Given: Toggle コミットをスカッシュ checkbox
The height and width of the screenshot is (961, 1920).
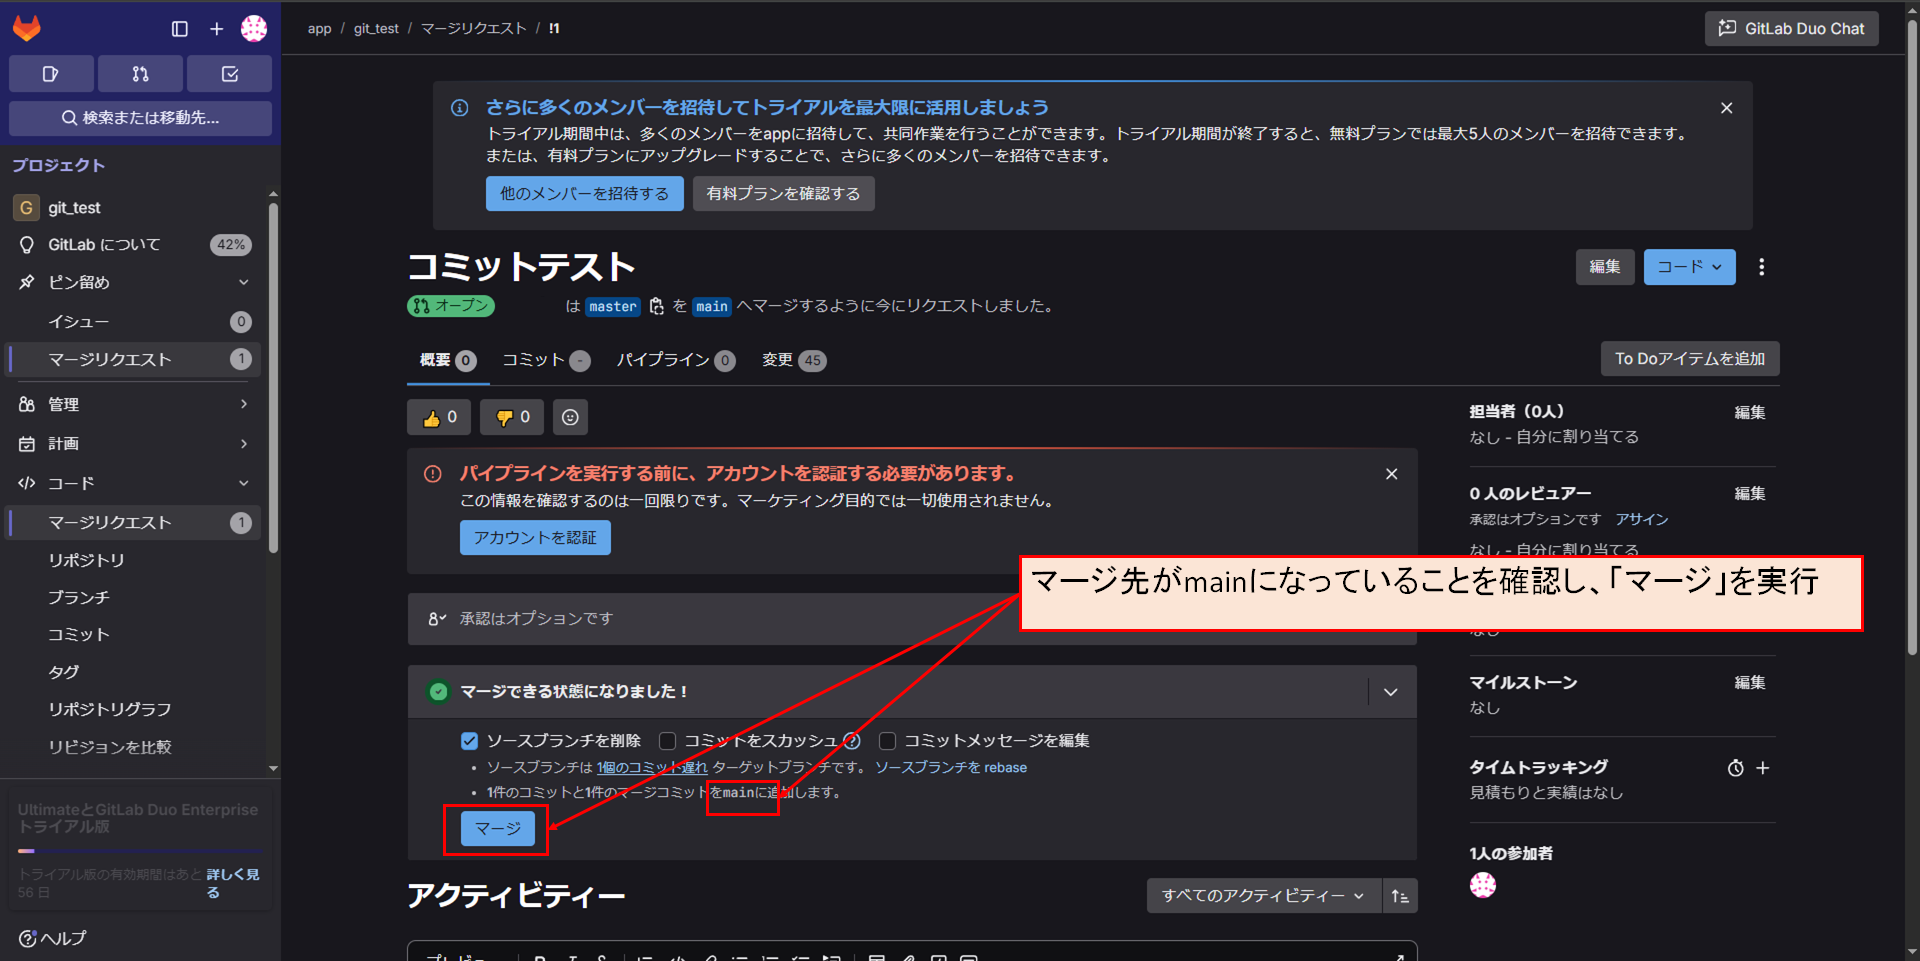Looking at the screenshot, I should point(667,741).
